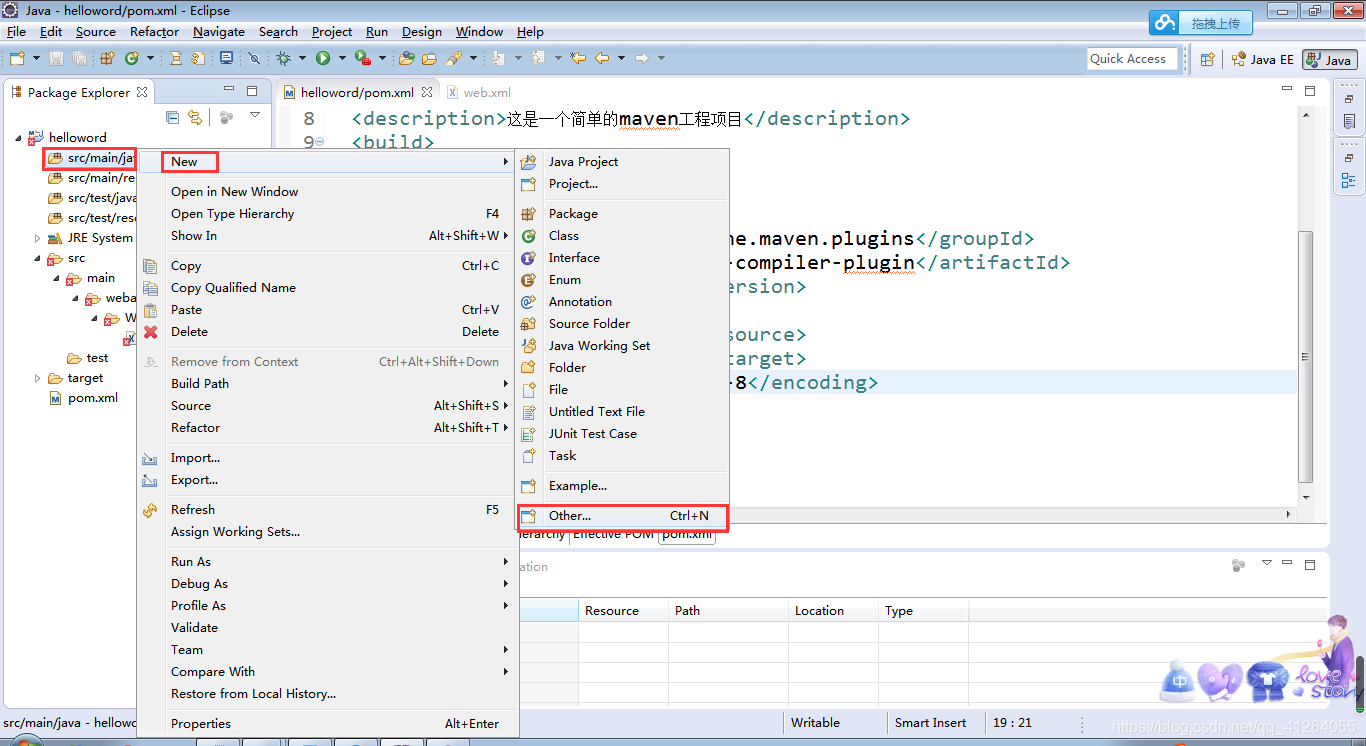Screen dimensions: 1366x746
Task: Close the Package Explorer tab
Action: click(x=142, y=92)
